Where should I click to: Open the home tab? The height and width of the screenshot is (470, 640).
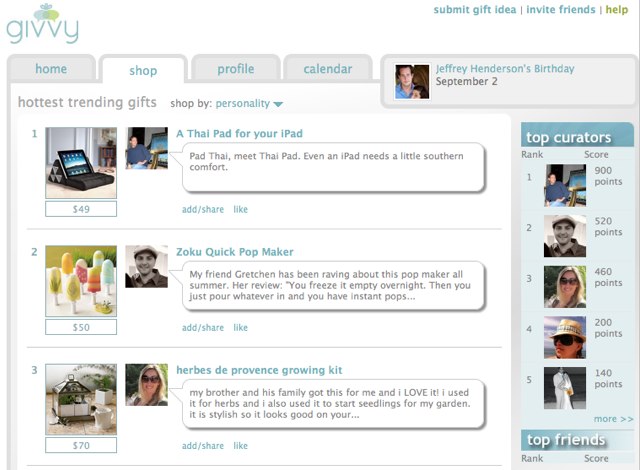51,69
